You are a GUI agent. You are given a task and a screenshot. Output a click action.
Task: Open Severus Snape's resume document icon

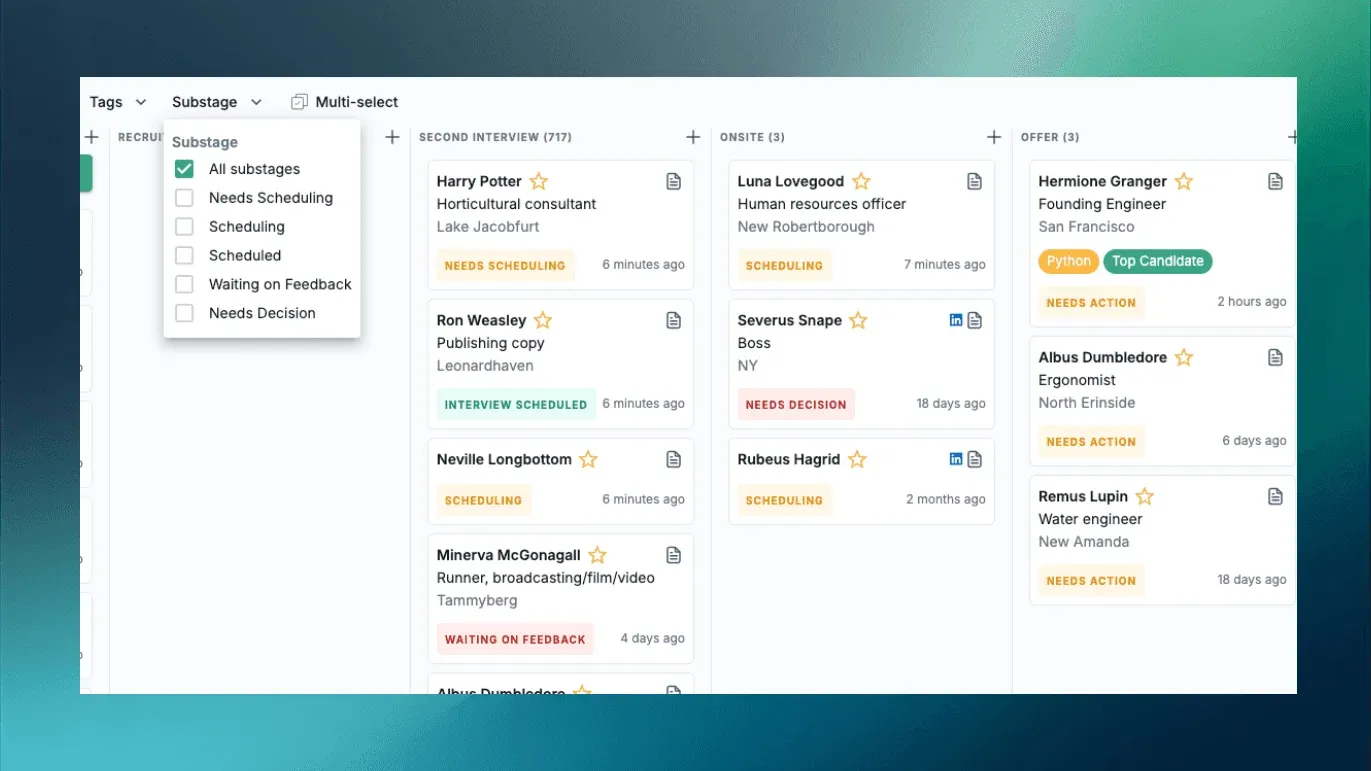[x=975, y=320]
